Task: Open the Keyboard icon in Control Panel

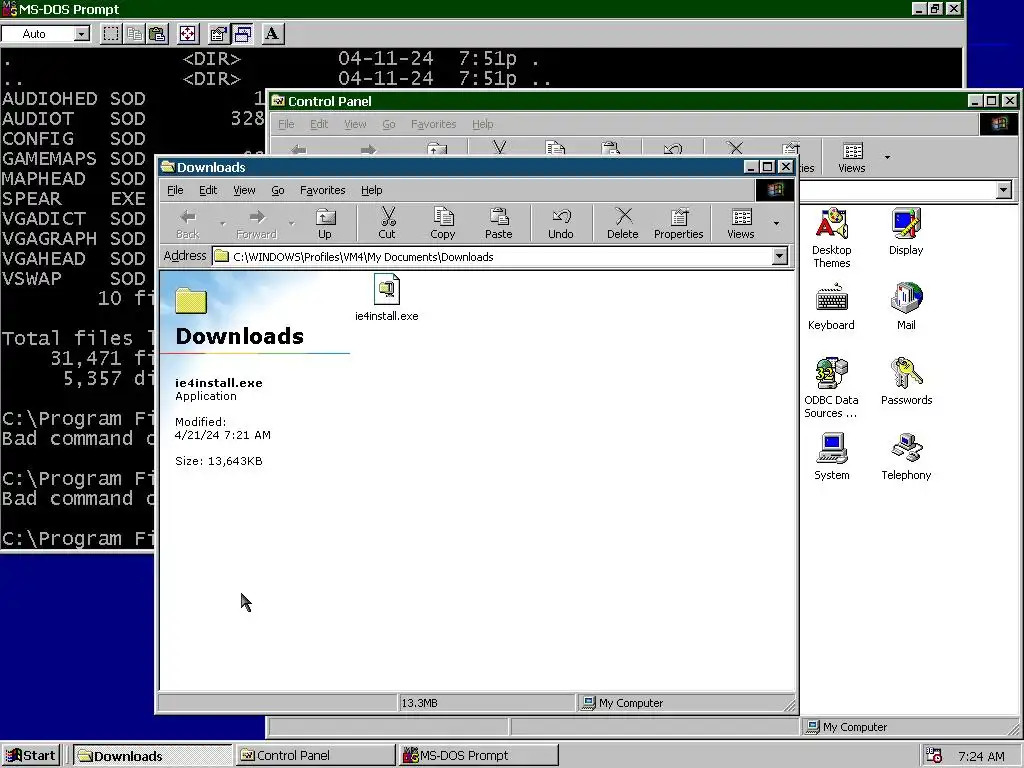Action: pos(831,307)
